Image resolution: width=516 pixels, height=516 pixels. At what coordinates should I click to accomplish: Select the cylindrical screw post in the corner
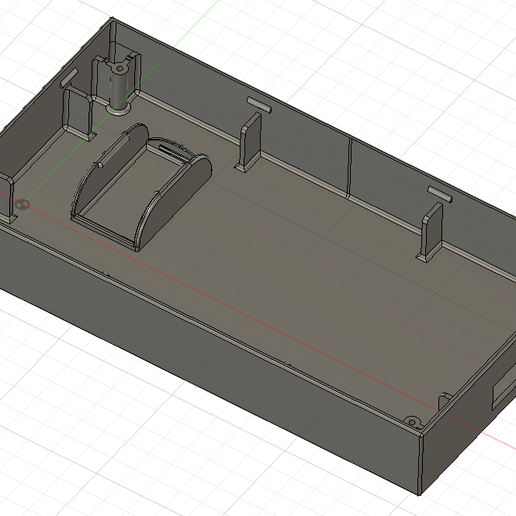(x=119, y=87)
